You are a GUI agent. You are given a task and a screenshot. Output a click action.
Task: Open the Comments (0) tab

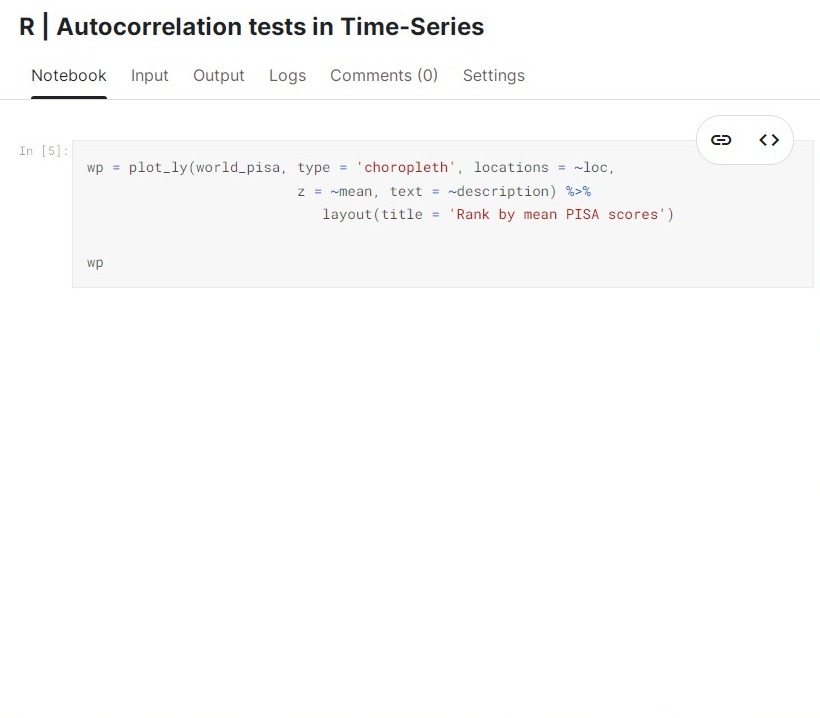pos(384,76)
